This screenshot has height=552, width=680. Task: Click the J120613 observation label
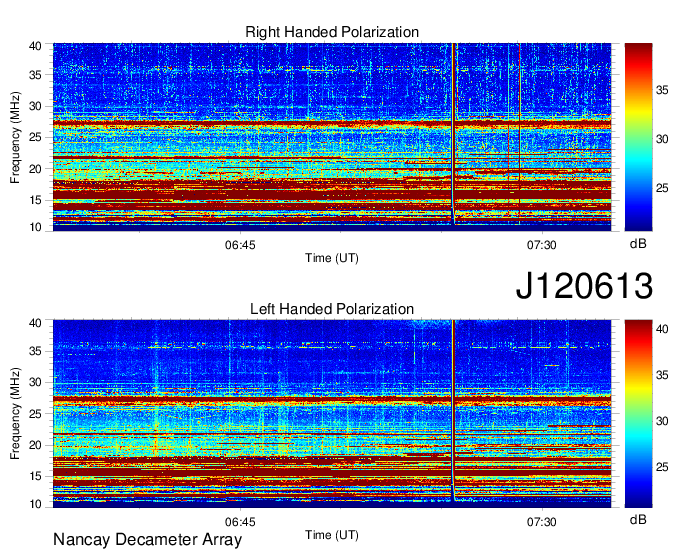[584, 286]
